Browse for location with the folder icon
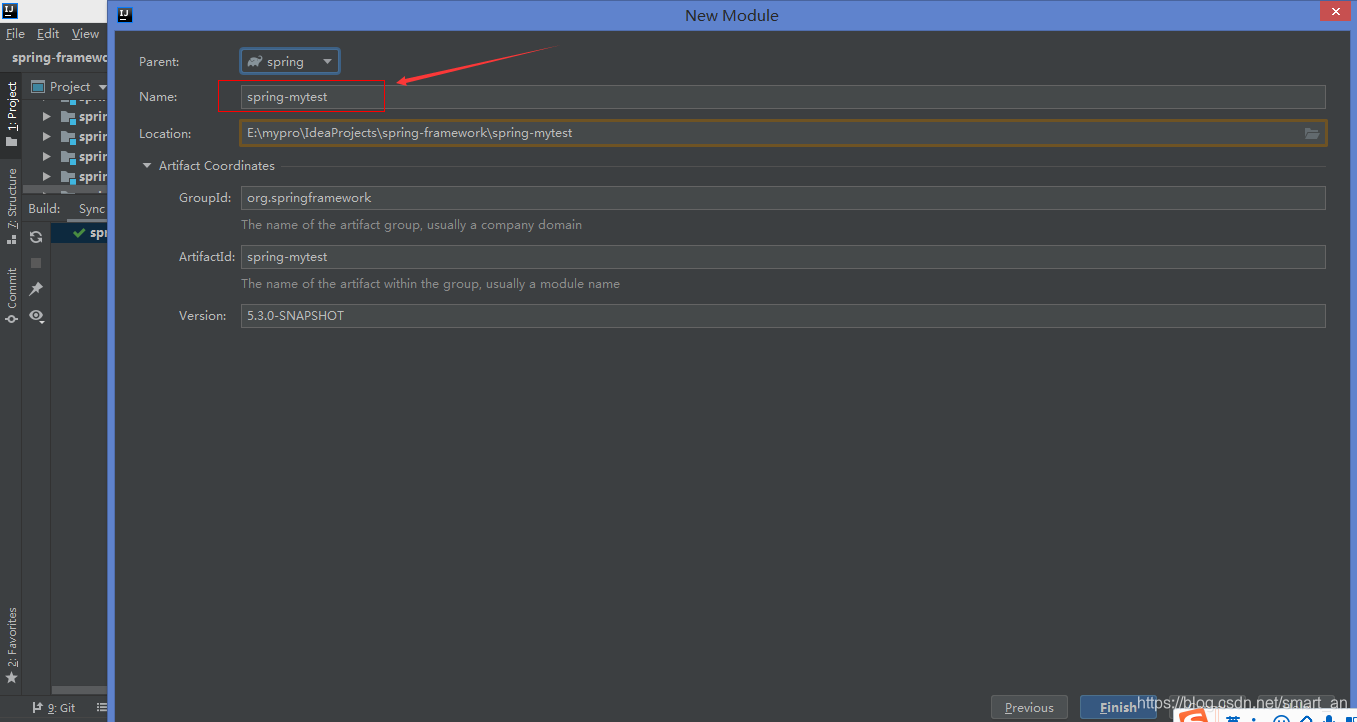Viewport: 1357px width, 722px height. click(x=1312, y=133)
